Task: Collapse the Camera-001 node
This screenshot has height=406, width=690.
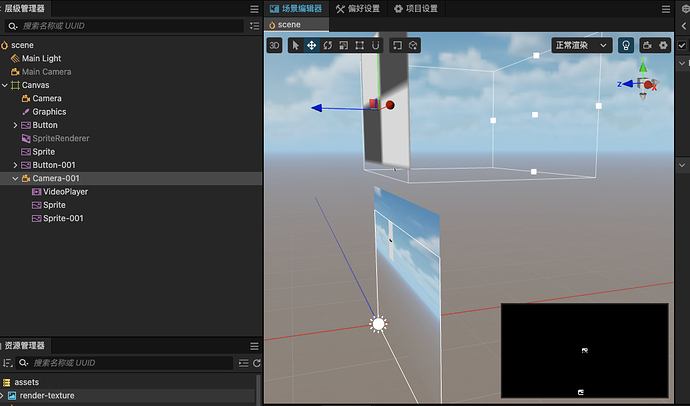Action: 15,178
